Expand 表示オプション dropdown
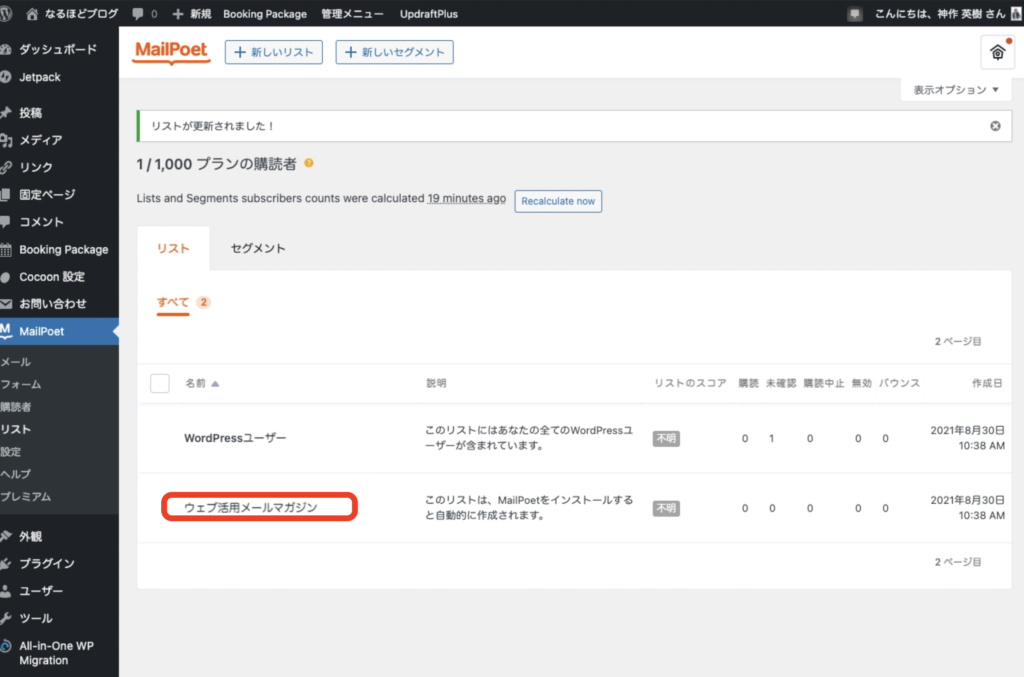 tap(956, 89)
